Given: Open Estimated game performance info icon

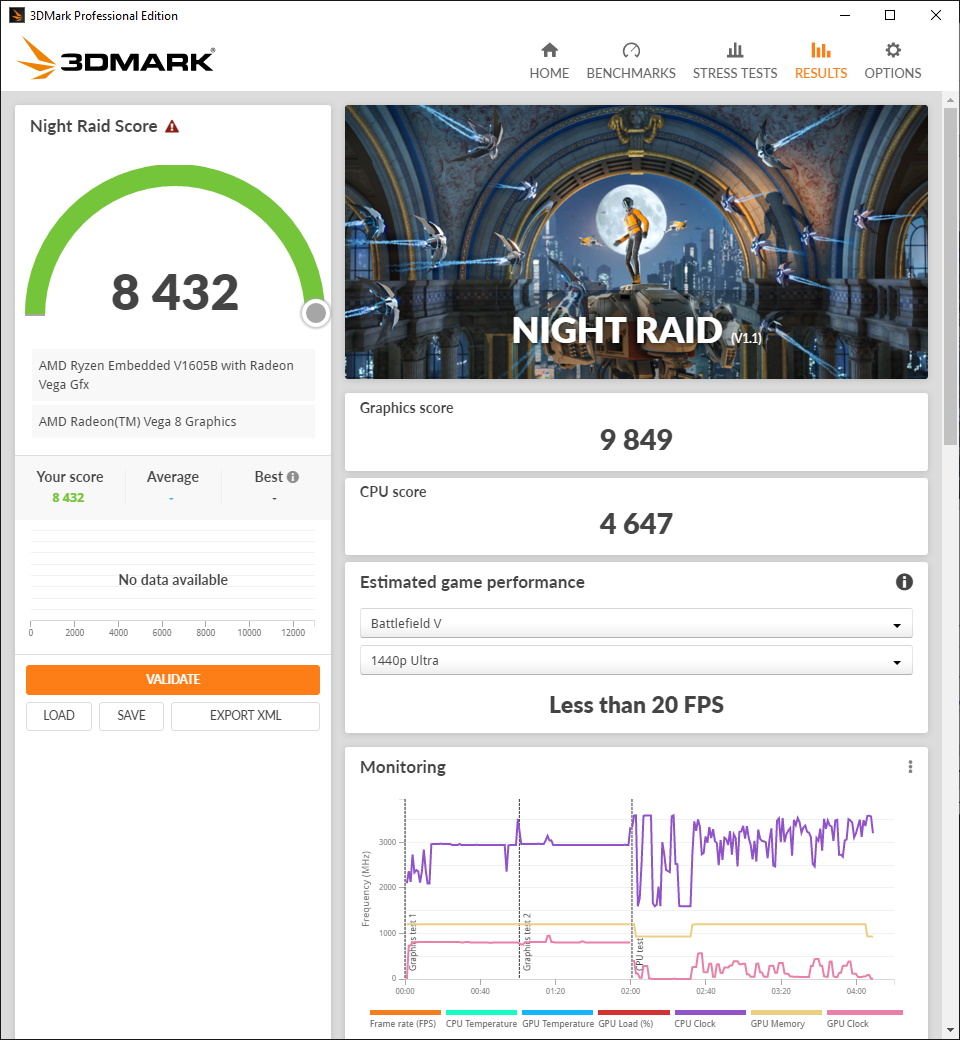Looking at the screenshot, I should coord(904,582).
